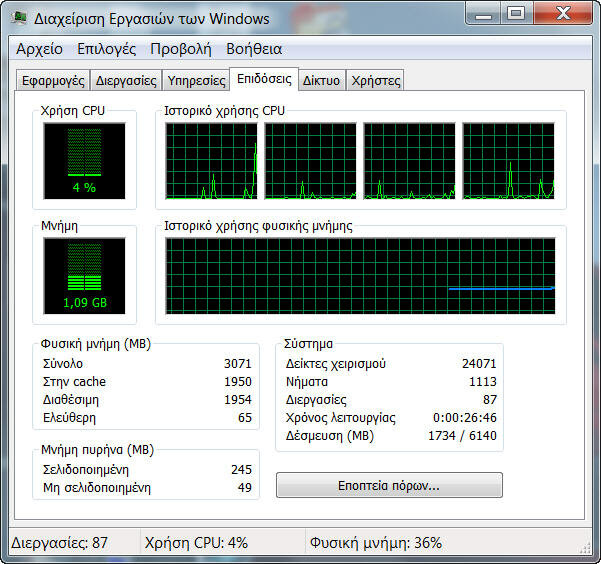Click the third CPU core history graph
The height and width of the screenshot is (564, 601).
tap(409, 161)
